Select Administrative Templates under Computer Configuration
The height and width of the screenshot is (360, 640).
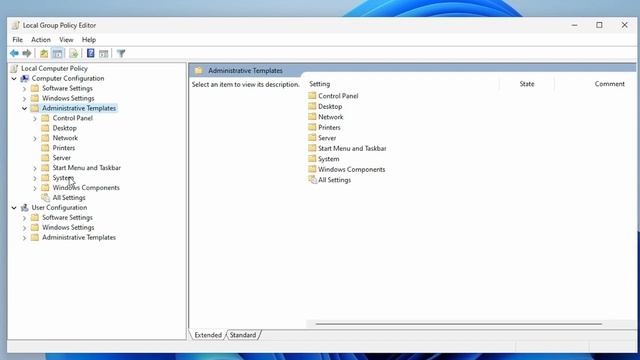coord(79,108)
